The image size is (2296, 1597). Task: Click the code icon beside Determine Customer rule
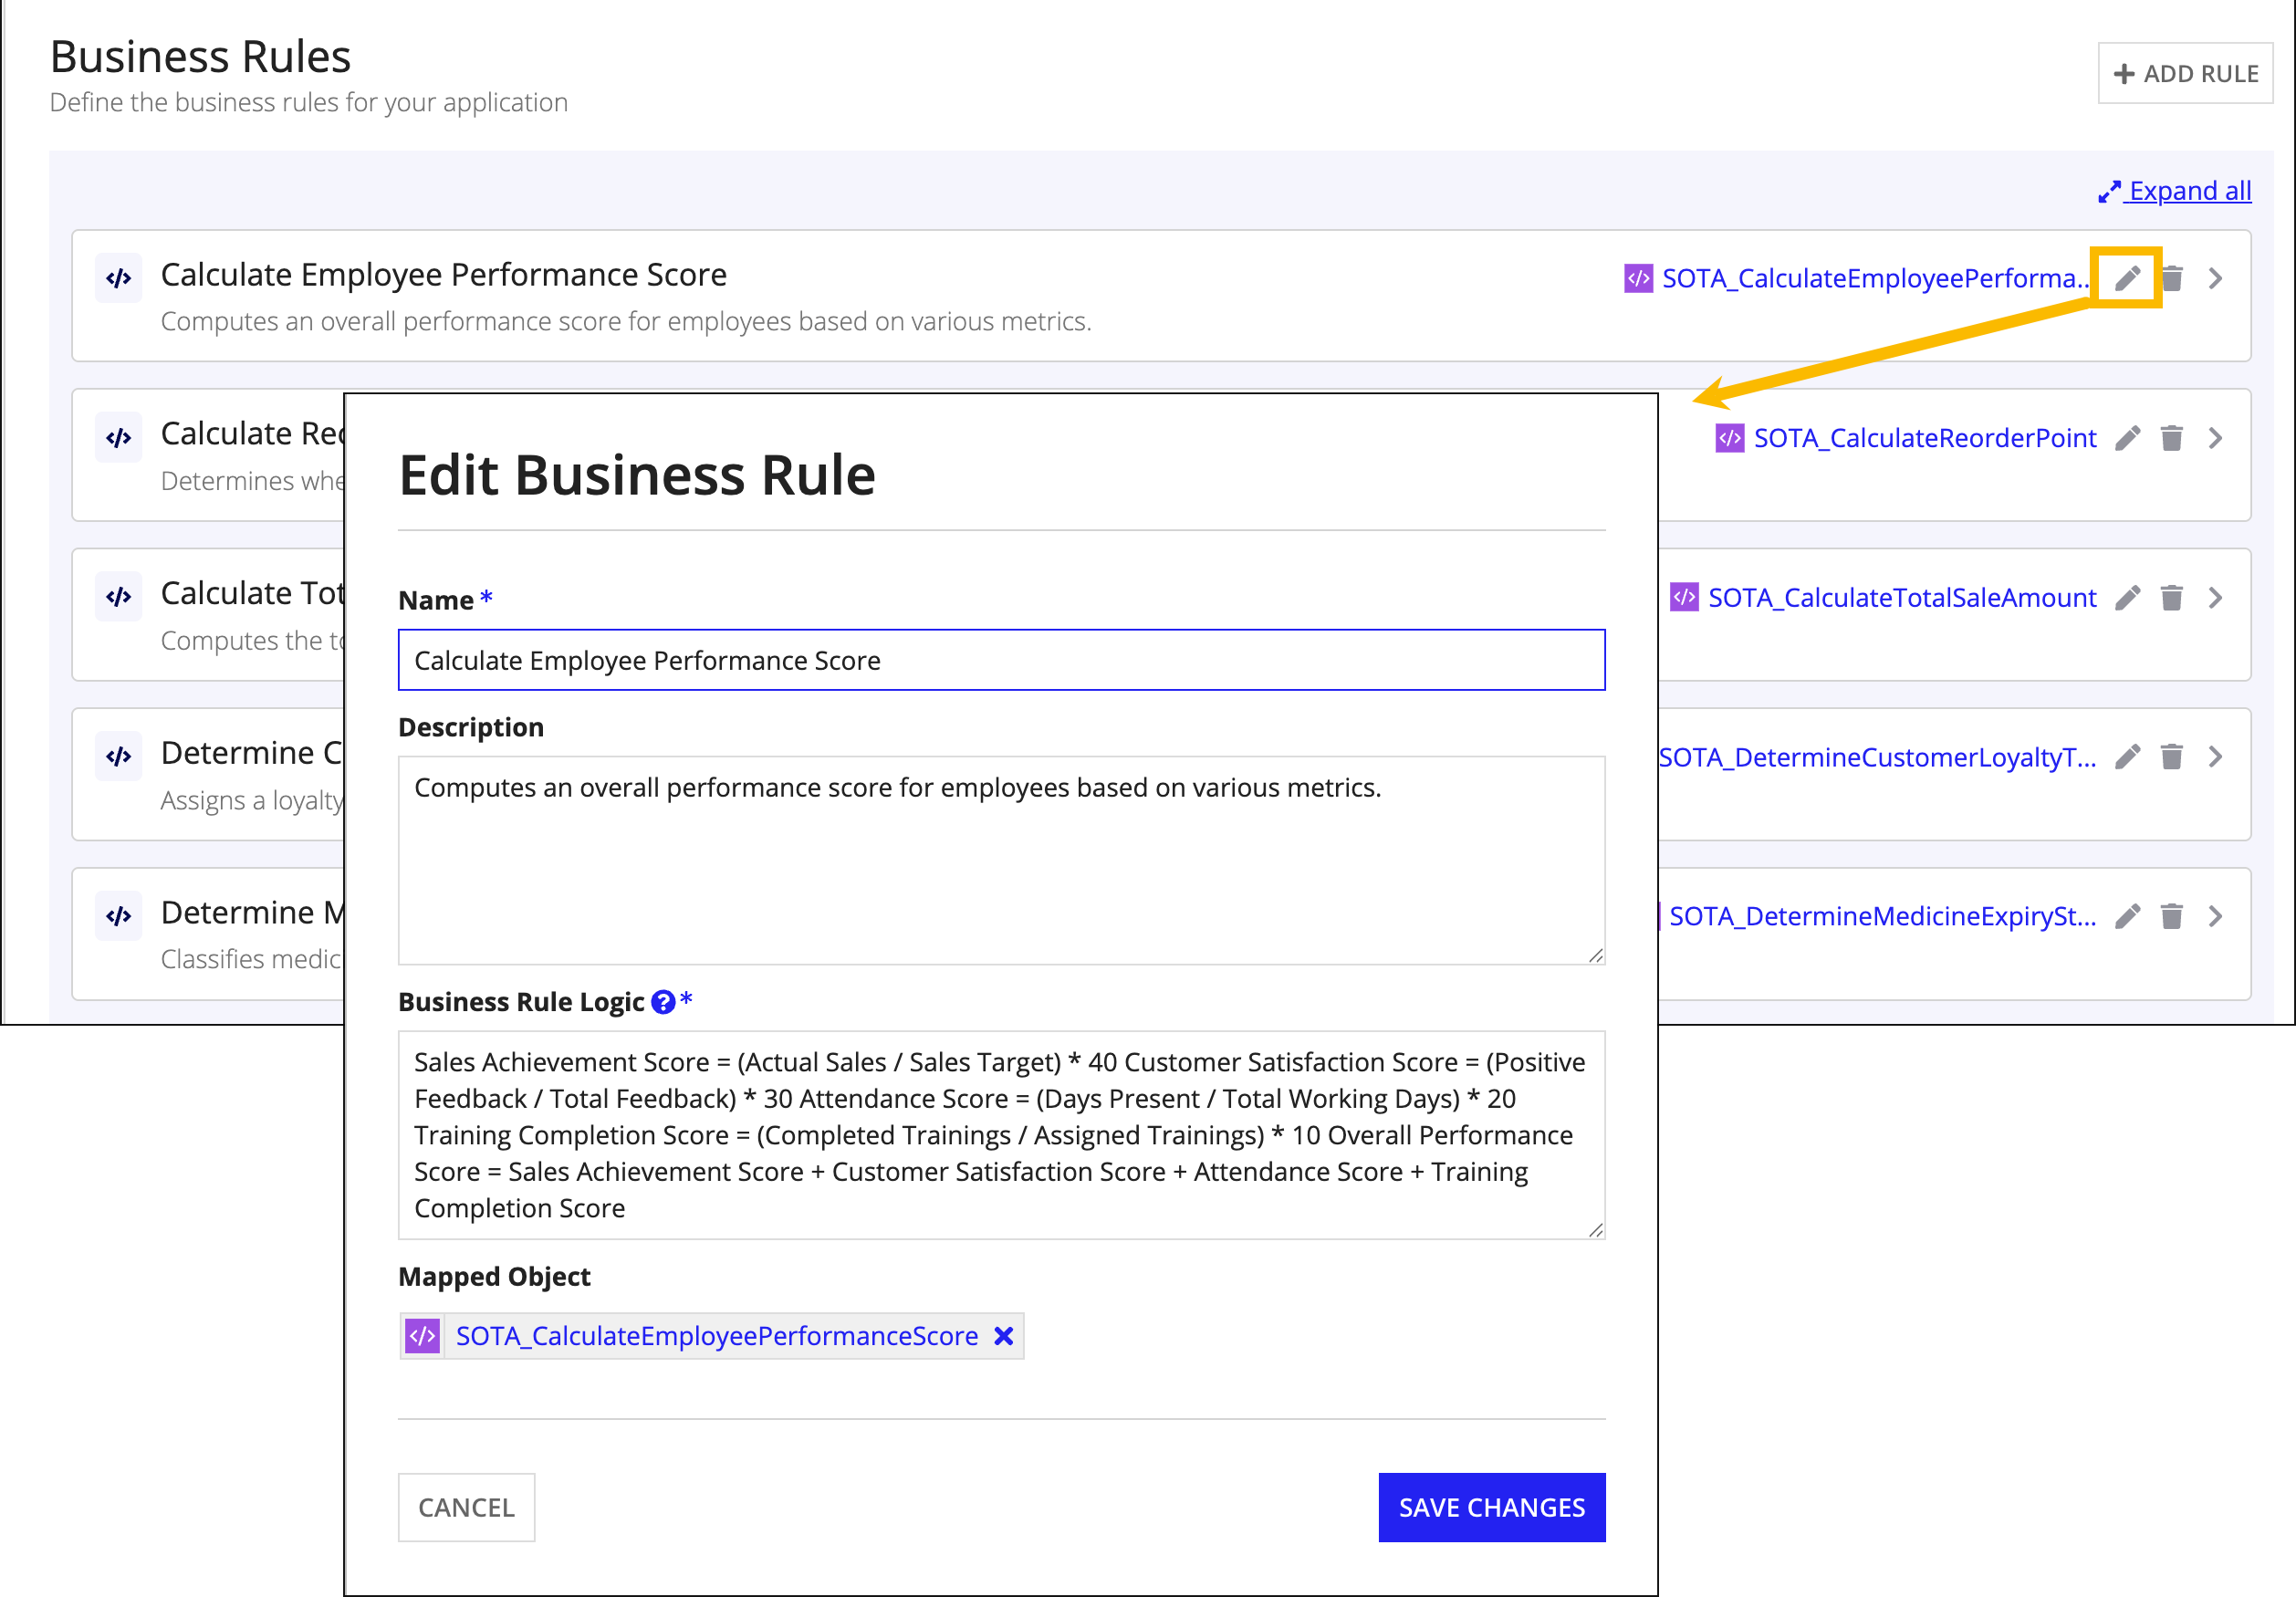pyautogui.click(x=119, y=756)
